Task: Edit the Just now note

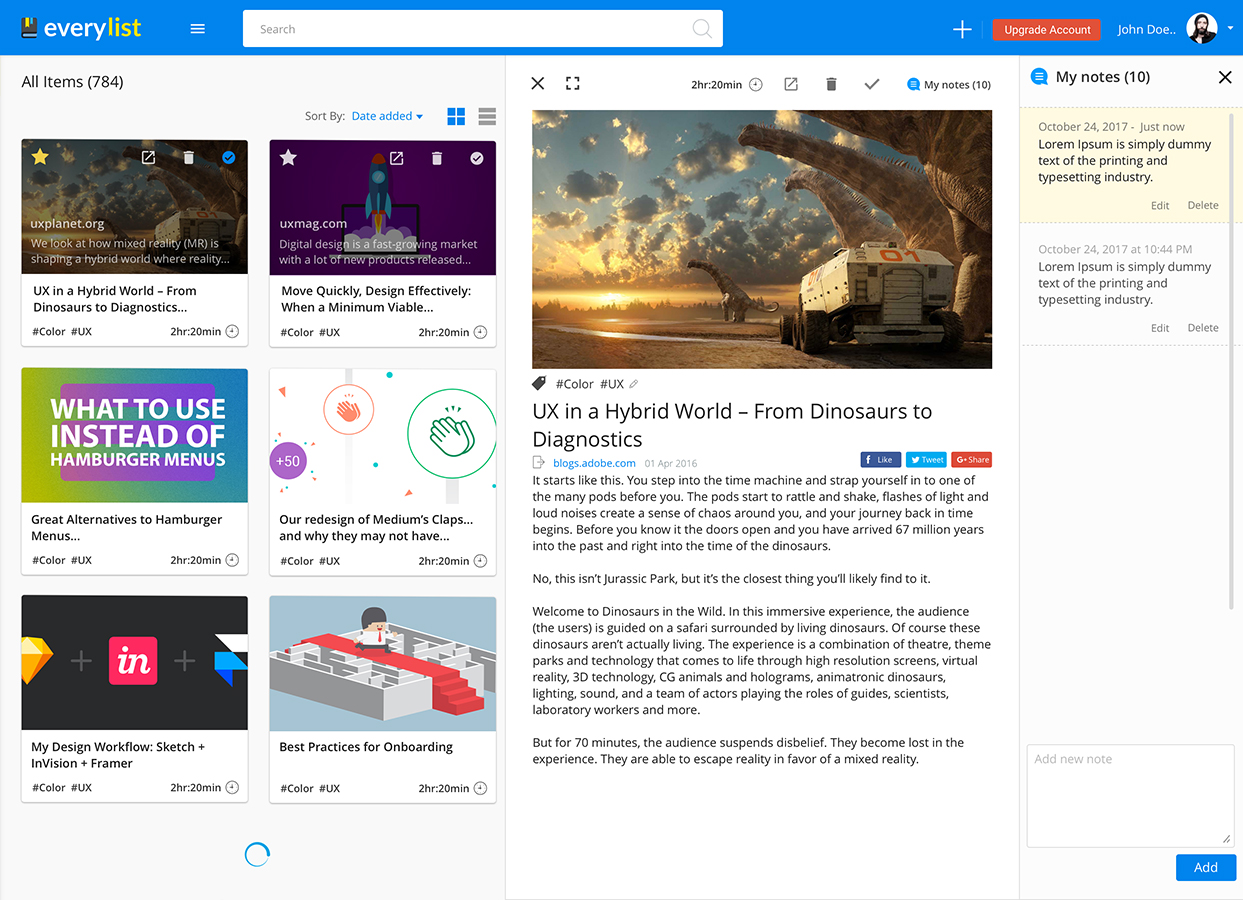Action: [x=1160, y=205]
